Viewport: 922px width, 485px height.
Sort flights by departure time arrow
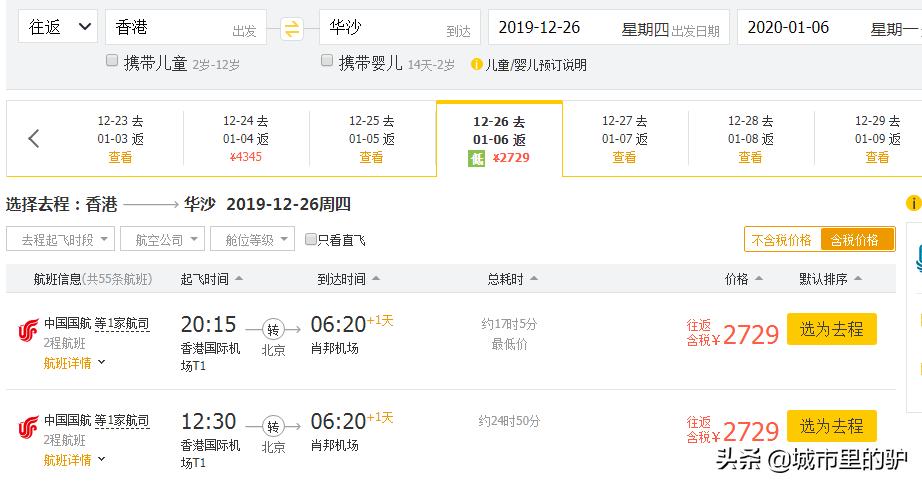[239, 279]
